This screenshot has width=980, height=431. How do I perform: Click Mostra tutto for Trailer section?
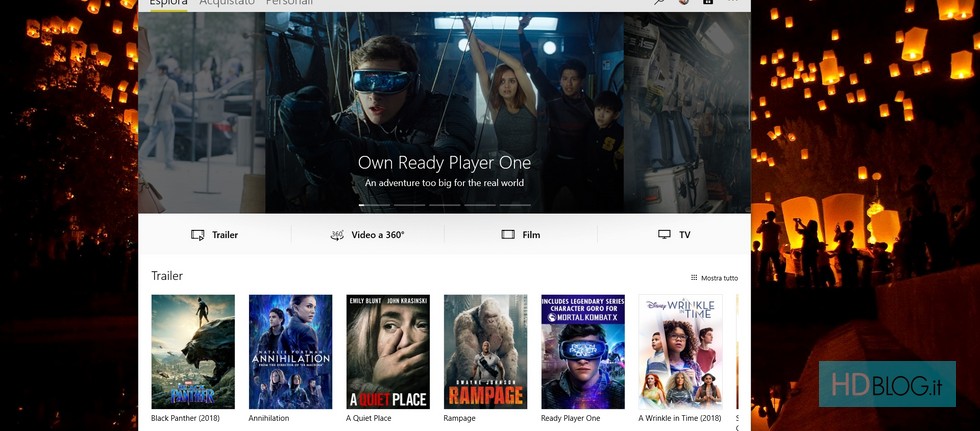(714, 278)
